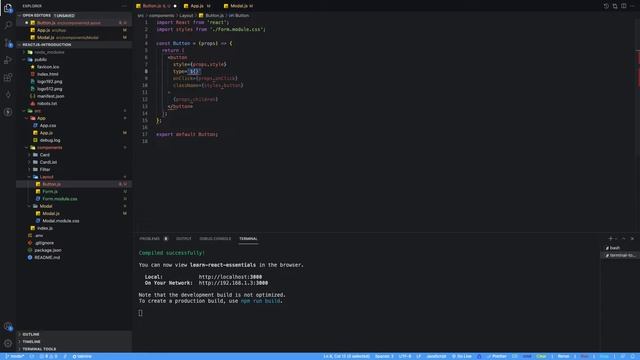Switch to the Modal.js editor tab
Viewport: 640px width, 360px height.
click(239, 6)
